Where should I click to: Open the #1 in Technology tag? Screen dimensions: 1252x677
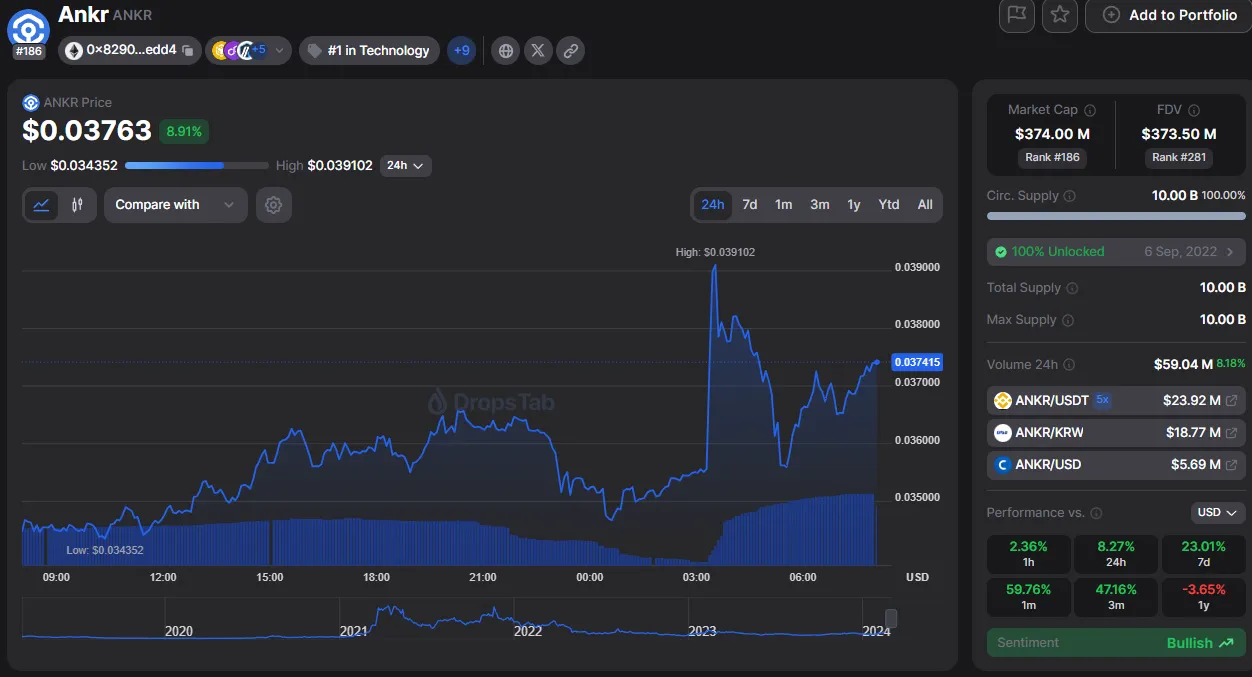(369, 50)
